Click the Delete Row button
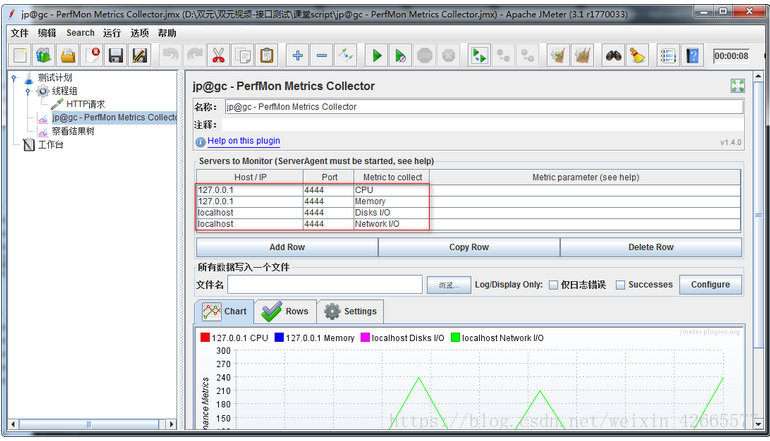Screen dimensions: 770x441 651,247
